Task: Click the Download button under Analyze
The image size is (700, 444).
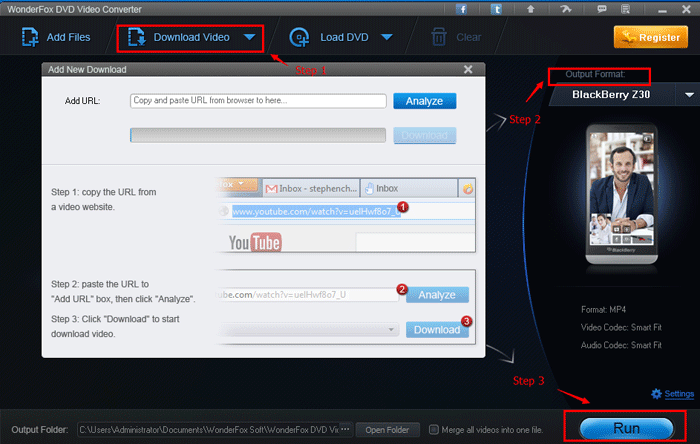Action: point(425,135)
